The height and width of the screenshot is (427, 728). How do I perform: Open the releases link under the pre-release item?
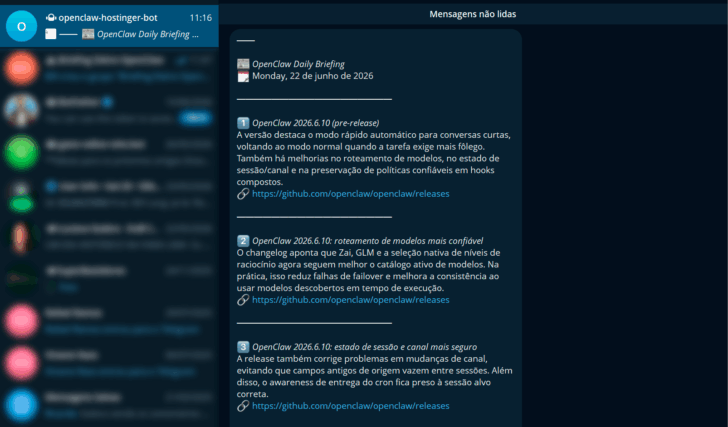[x=351, y=194]
